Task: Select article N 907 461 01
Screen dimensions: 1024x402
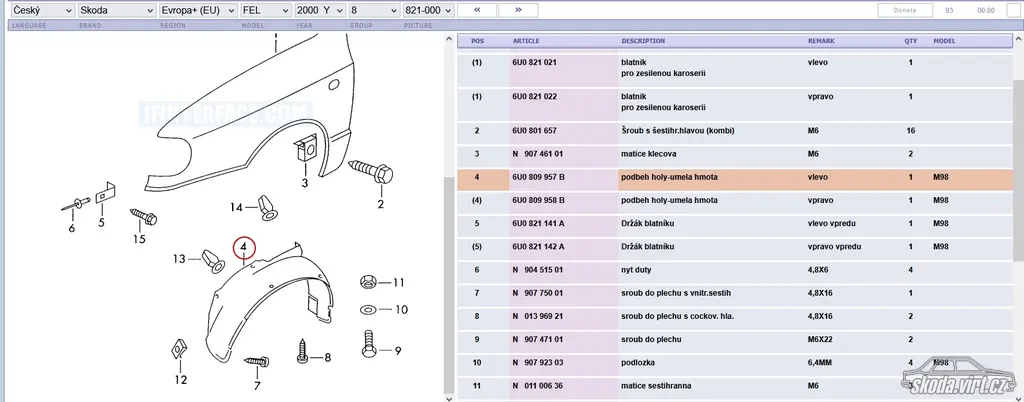Action: 538,154
